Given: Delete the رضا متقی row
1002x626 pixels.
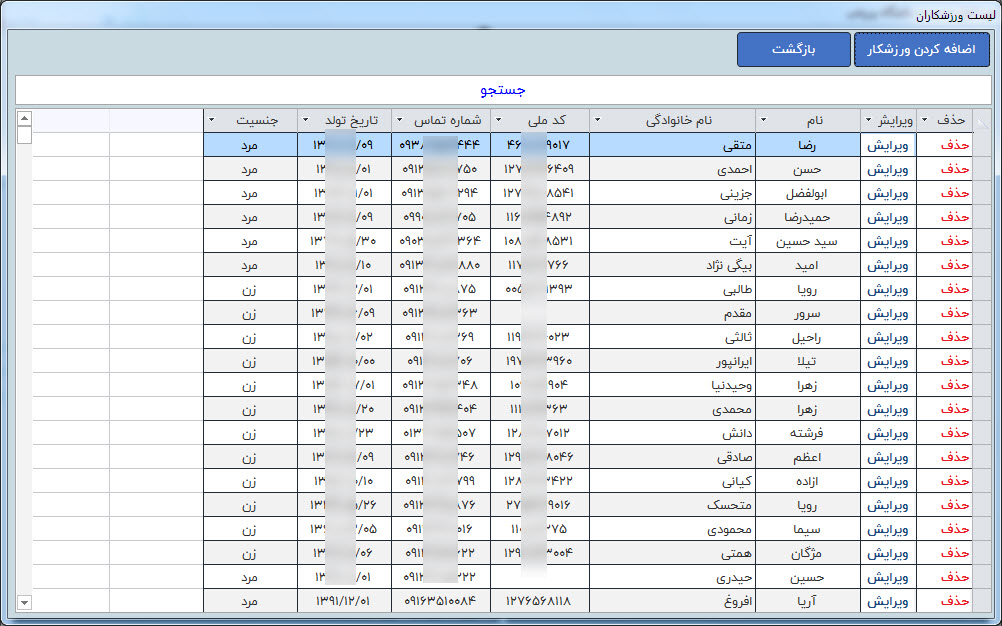Looking at the screenshot, I should pos(955,145).
